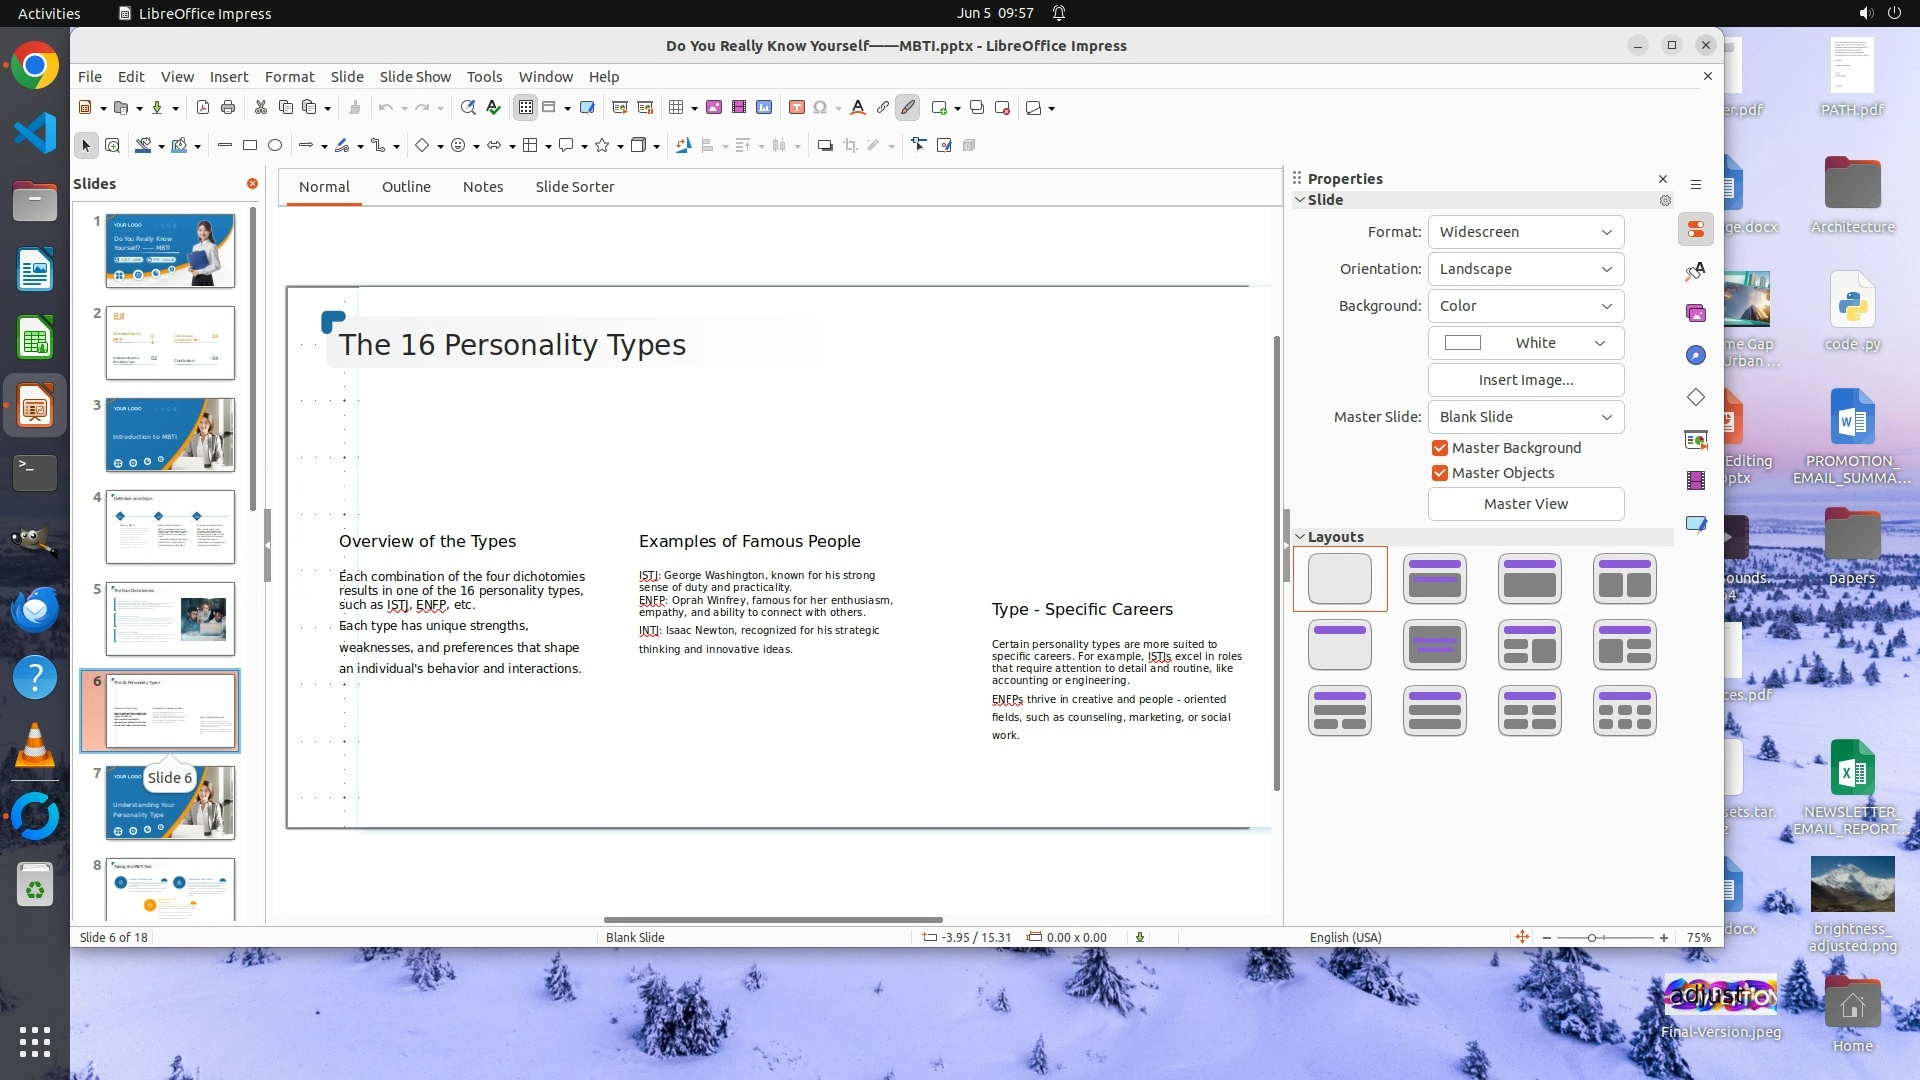This screenshot has width=1920, height=1080.
Task: Open the White background color swatch dropdown
Action: tap(1525, 343)
